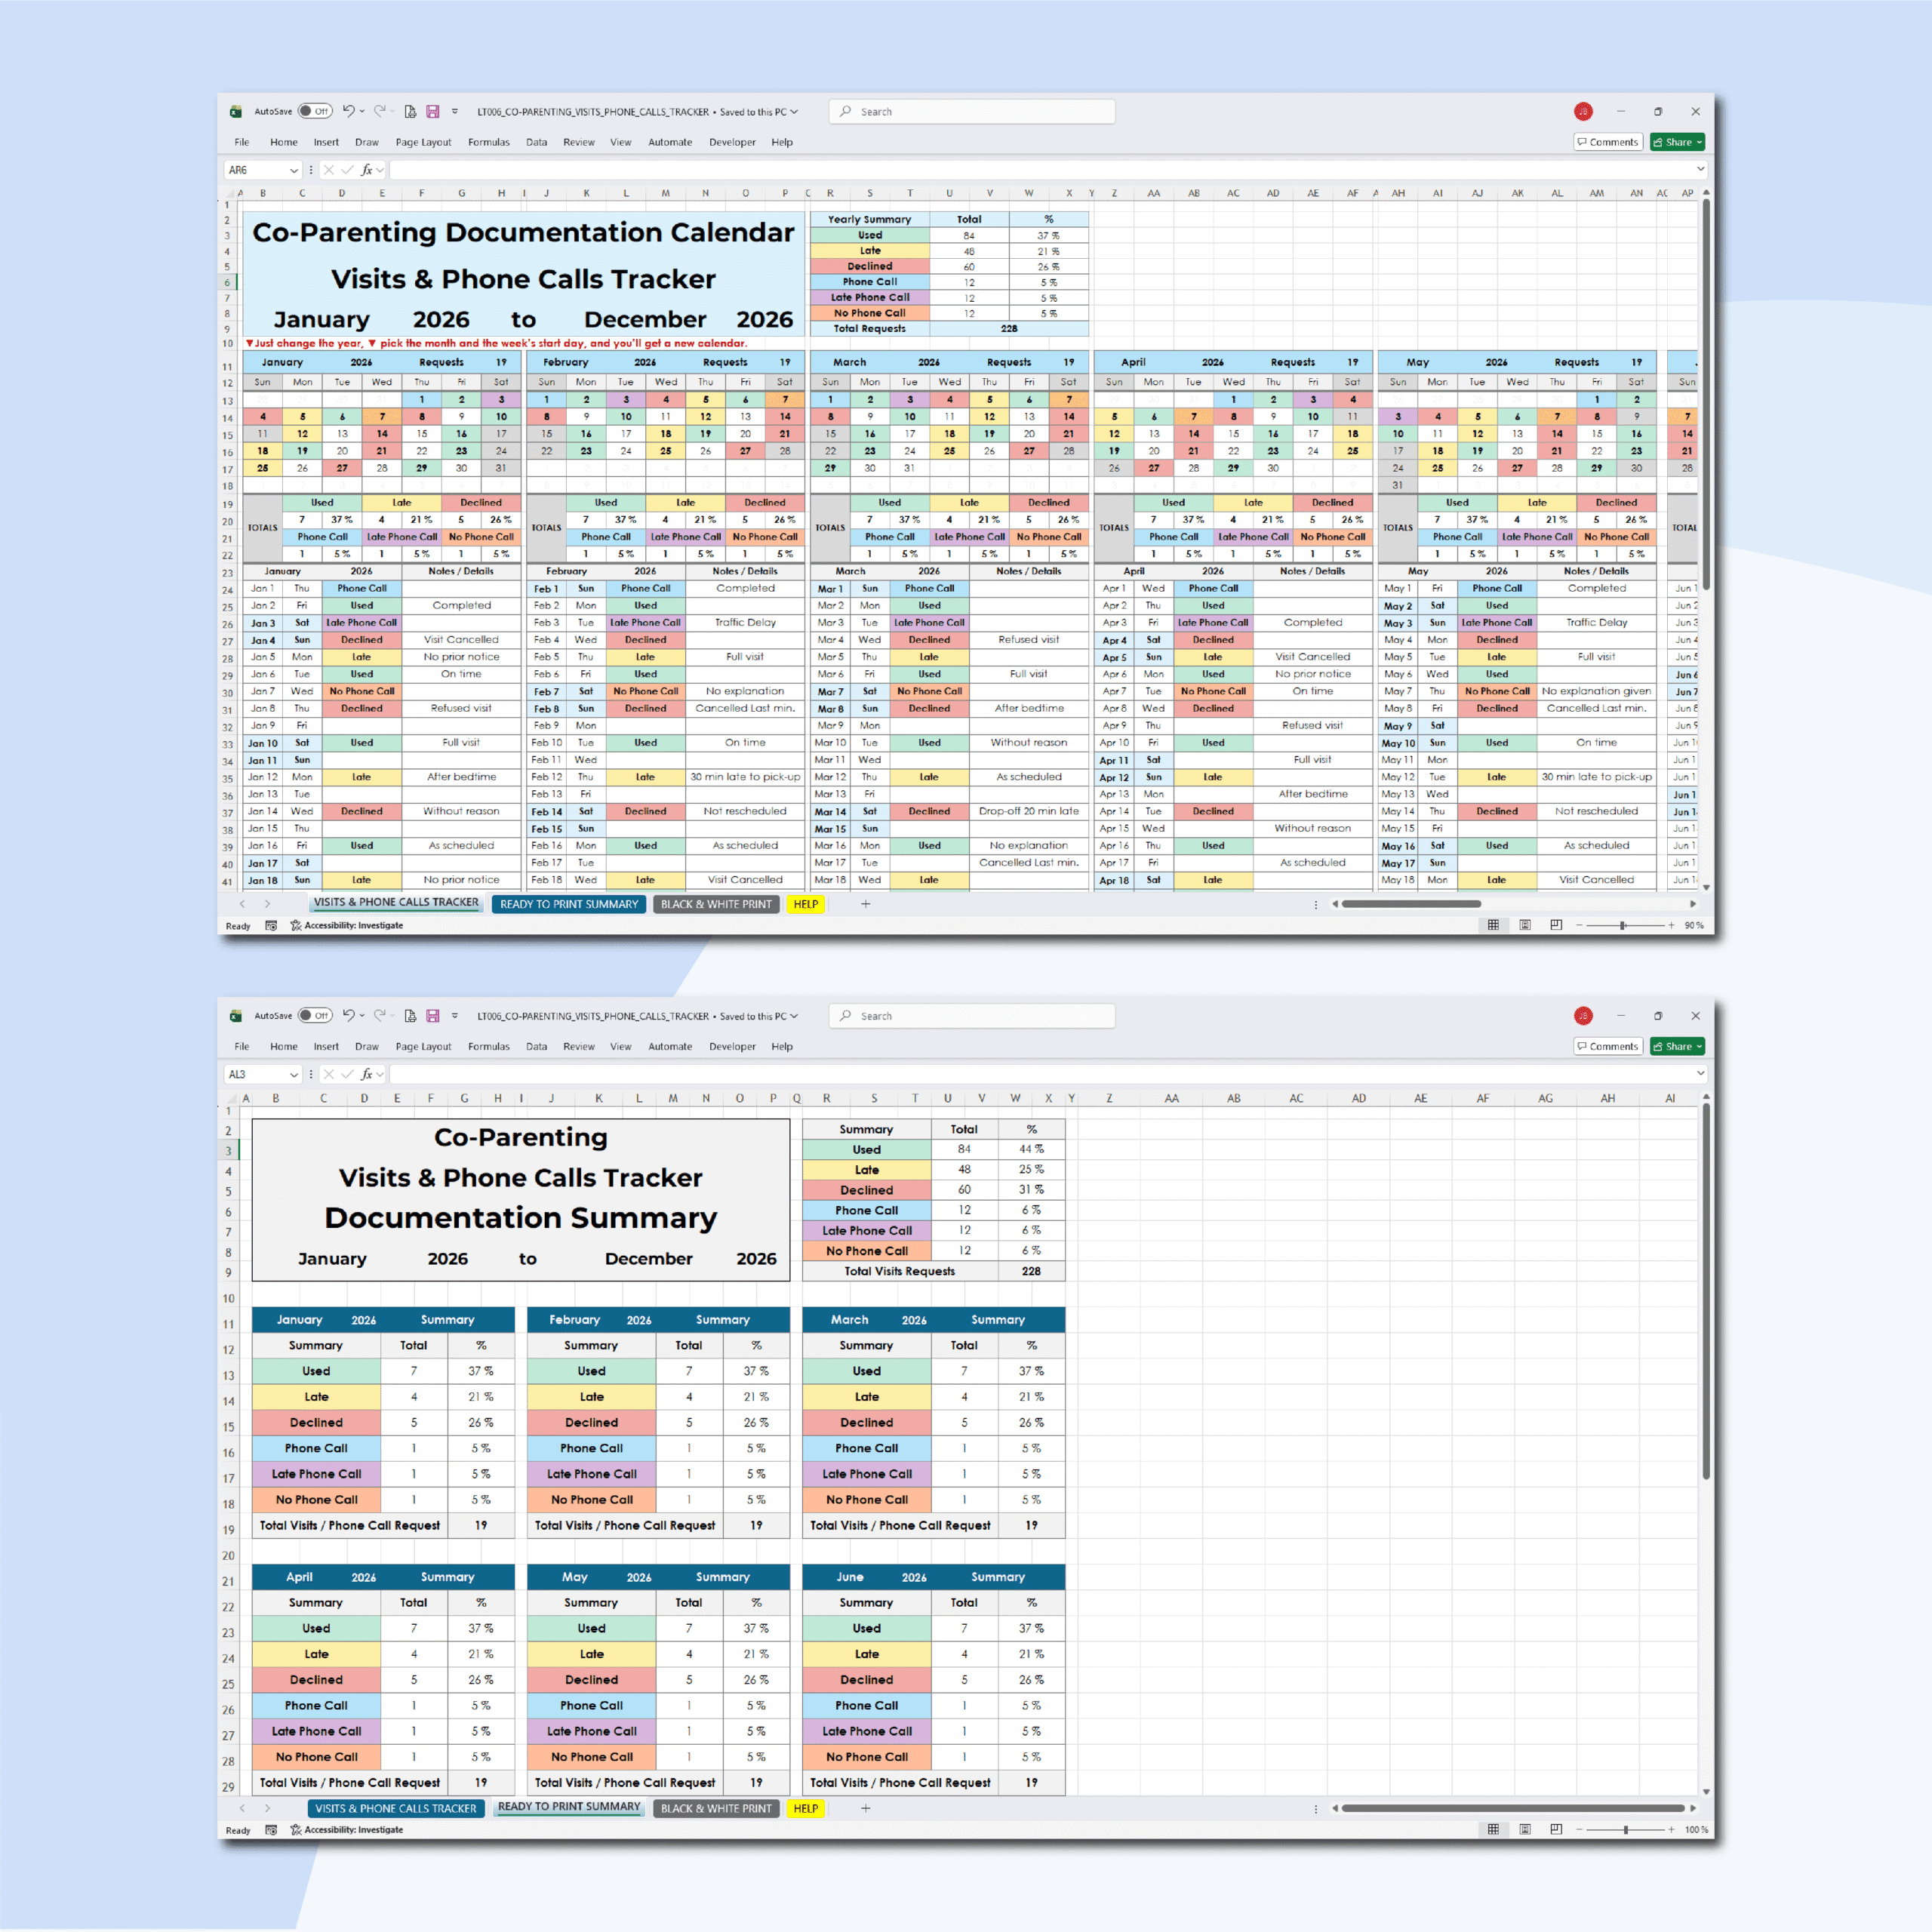This screenshot has height=1932, width=1932.
Task: Select the Save icon in Quick Access Toolbar
Action: [x=433, y=111]
